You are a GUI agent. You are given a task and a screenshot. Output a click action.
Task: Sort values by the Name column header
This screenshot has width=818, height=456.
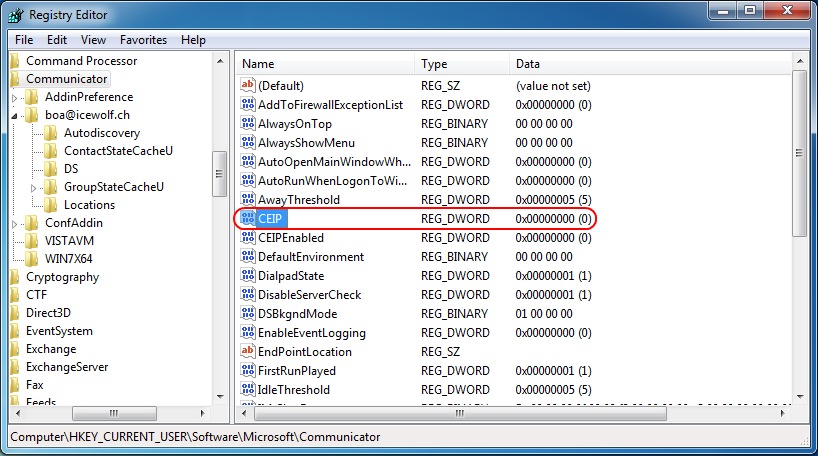(326, 64)
